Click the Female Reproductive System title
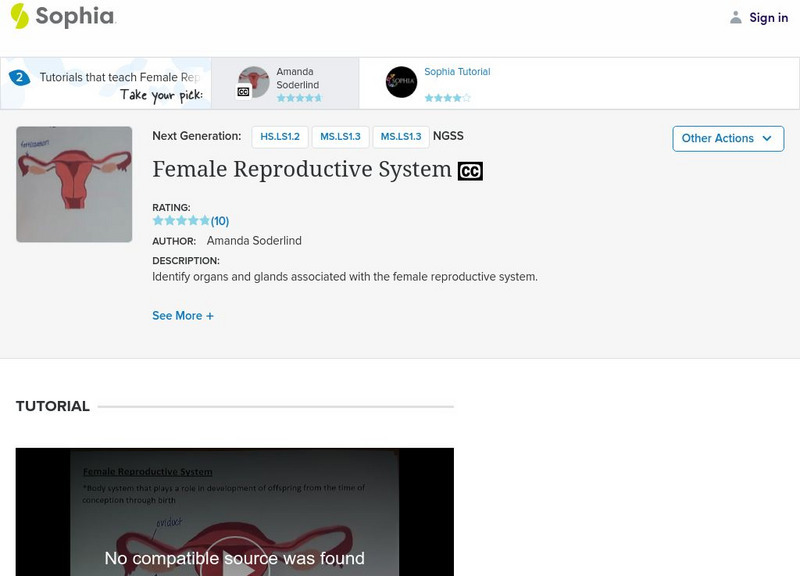The width and height of the screenshot is (800, 576). [302, 169]
